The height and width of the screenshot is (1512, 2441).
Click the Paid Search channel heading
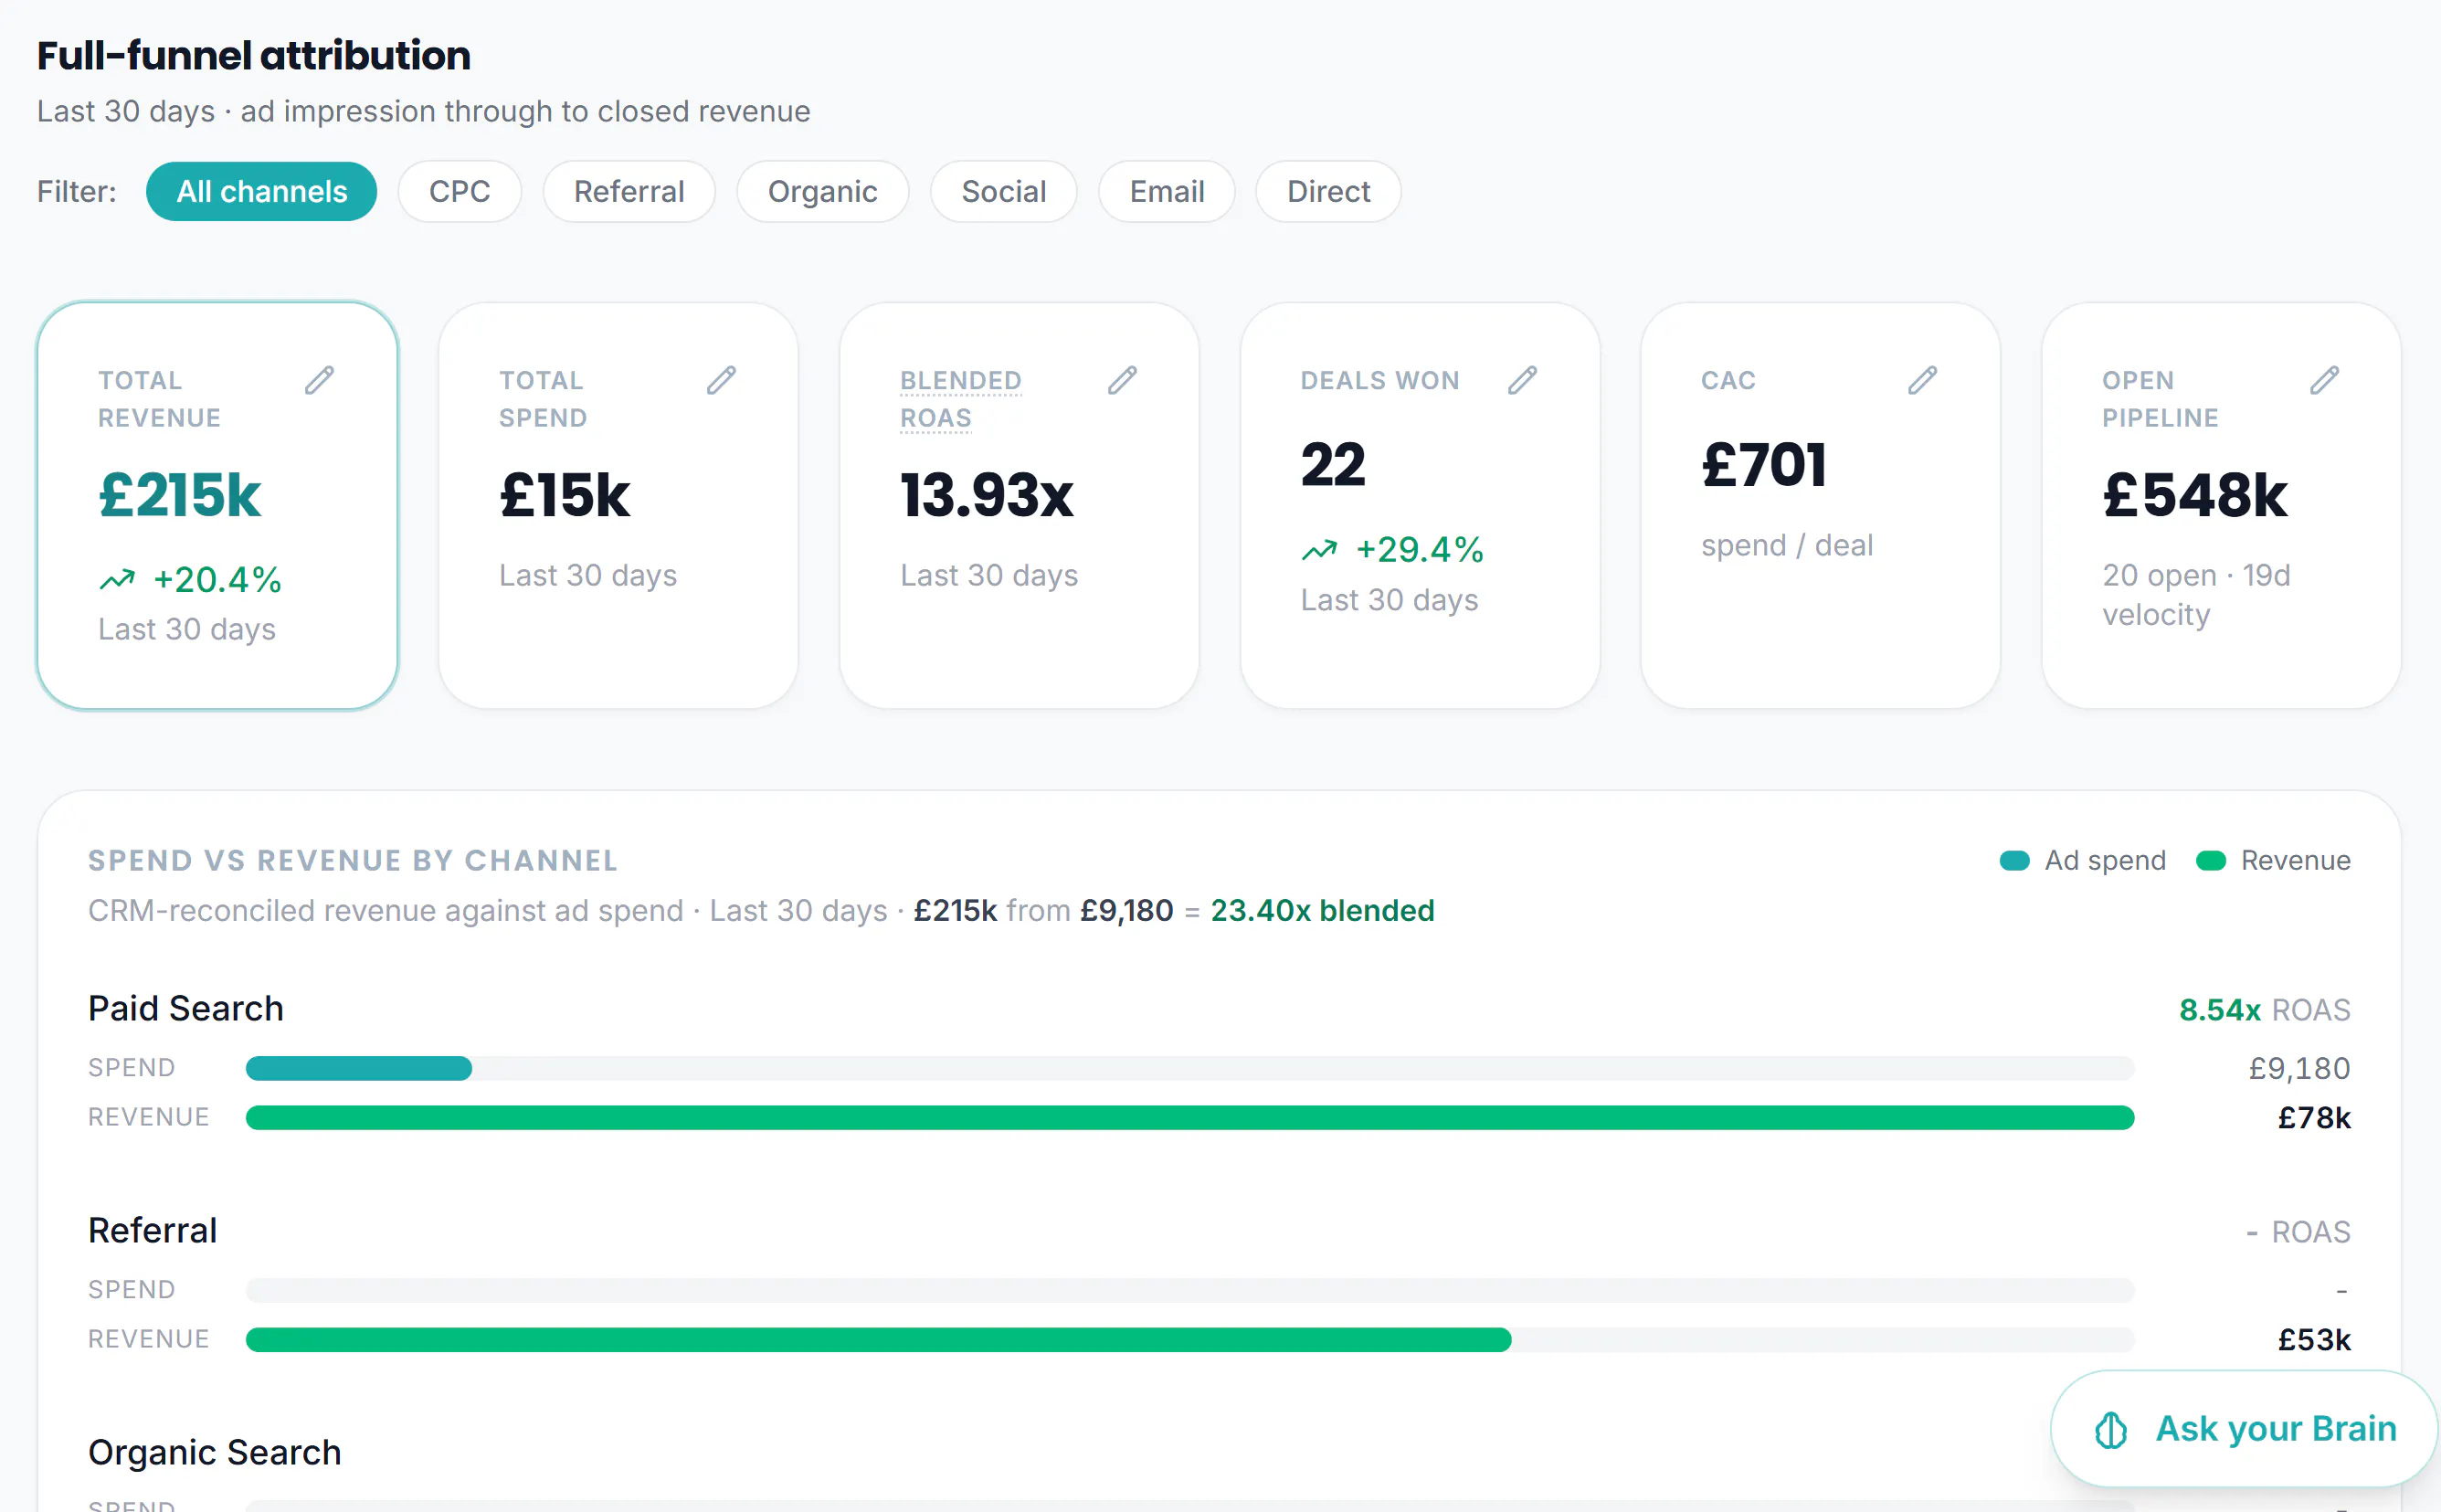click(x=186, y=1009)
